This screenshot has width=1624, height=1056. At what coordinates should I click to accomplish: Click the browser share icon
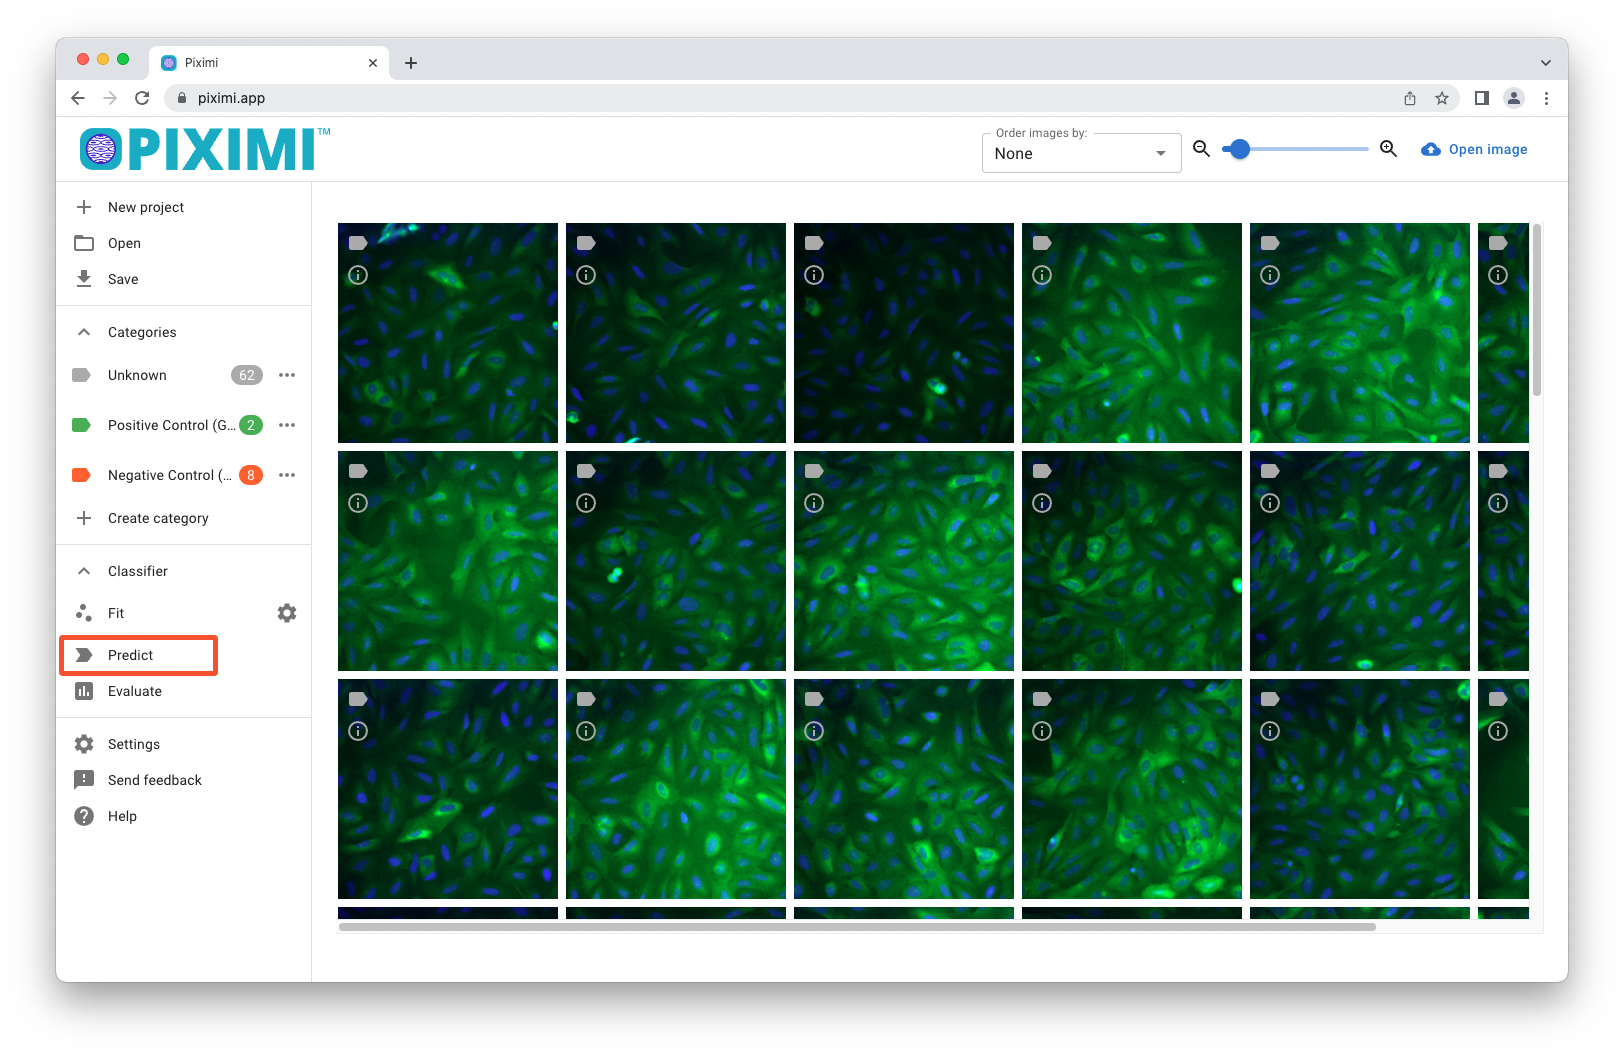click(x=1410, y=98)
